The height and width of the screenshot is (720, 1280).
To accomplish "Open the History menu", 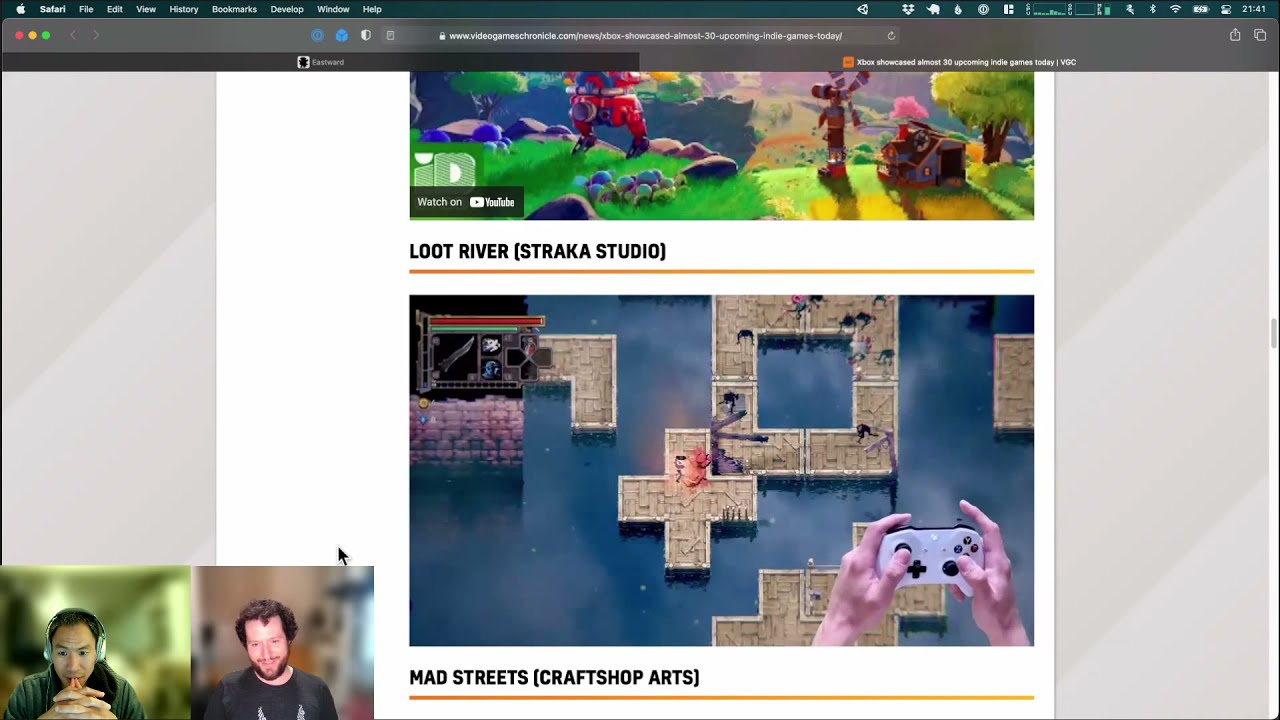I will pos(184,9).
